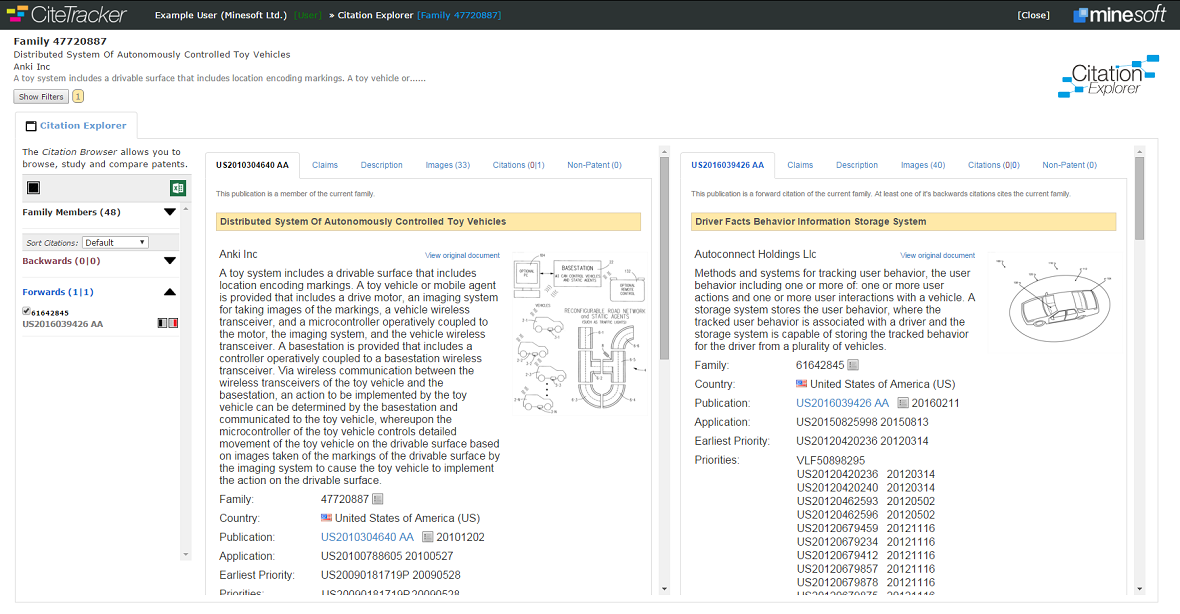Open the Images (33) tab

click(x=448, y=165)
